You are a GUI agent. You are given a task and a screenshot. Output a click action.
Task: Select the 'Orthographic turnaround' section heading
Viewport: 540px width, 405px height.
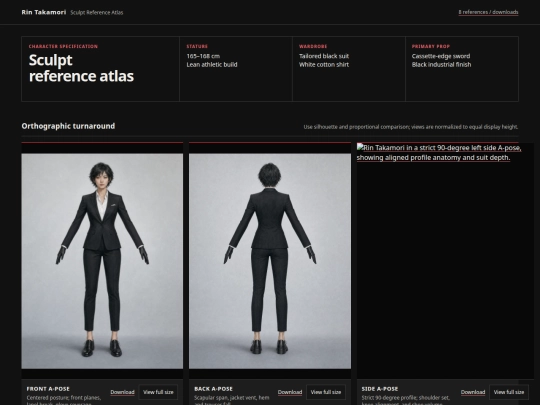click(68, 126)
